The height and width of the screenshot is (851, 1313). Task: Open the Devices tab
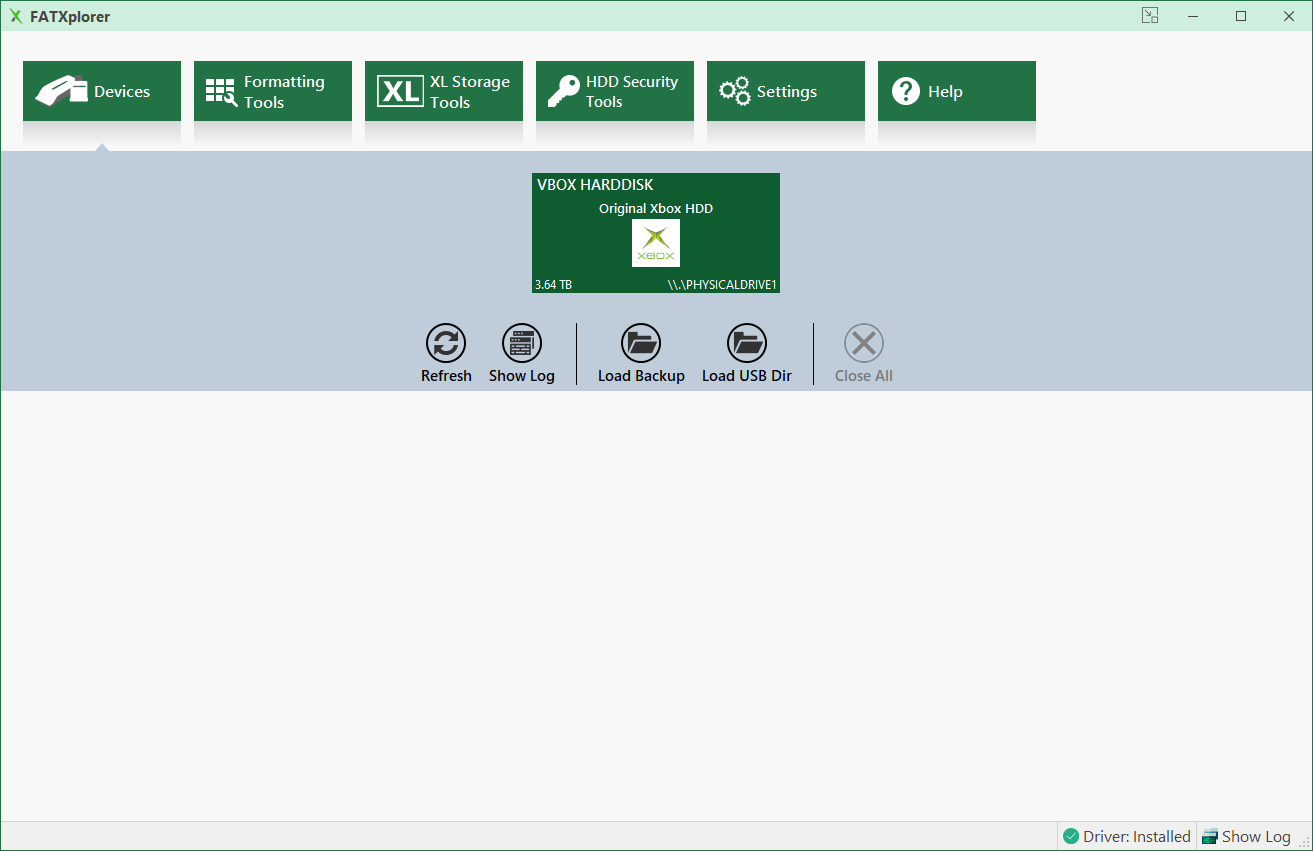102,91
